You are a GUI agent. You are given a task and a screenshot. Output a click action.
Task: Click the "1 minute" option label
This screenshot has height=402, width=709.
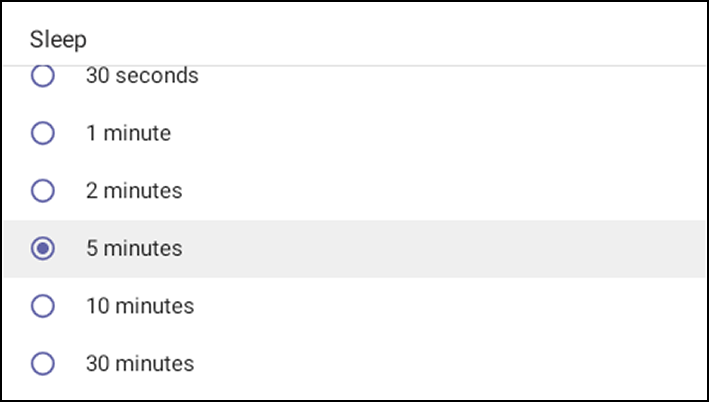[x=128, y=133]
